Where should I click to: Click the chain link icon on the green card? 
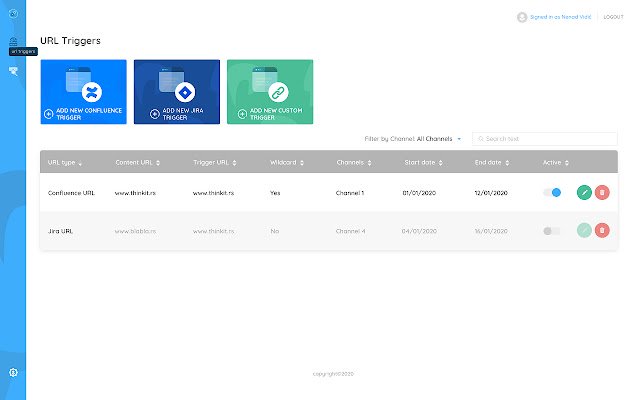[278, 93]
